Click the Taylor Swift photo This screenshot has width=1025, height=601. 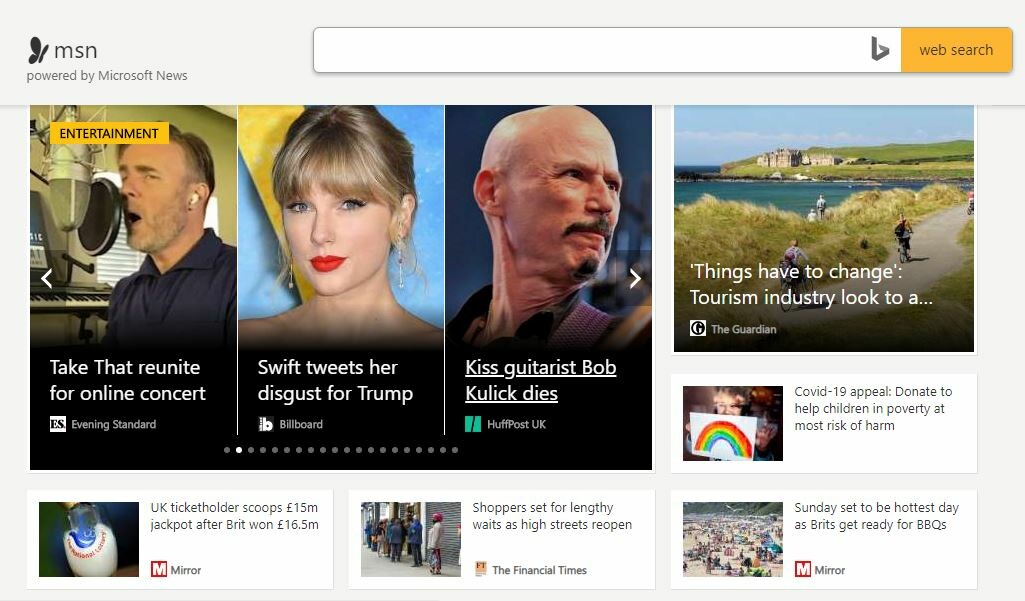(341, 226)
